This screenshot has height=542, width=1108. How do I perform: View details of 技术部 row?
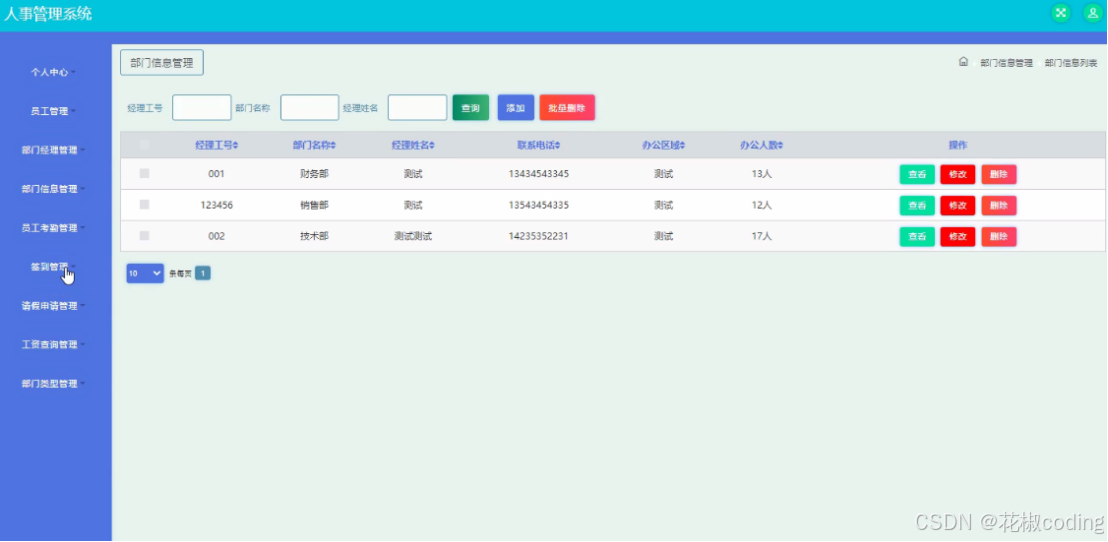point(917,237)
